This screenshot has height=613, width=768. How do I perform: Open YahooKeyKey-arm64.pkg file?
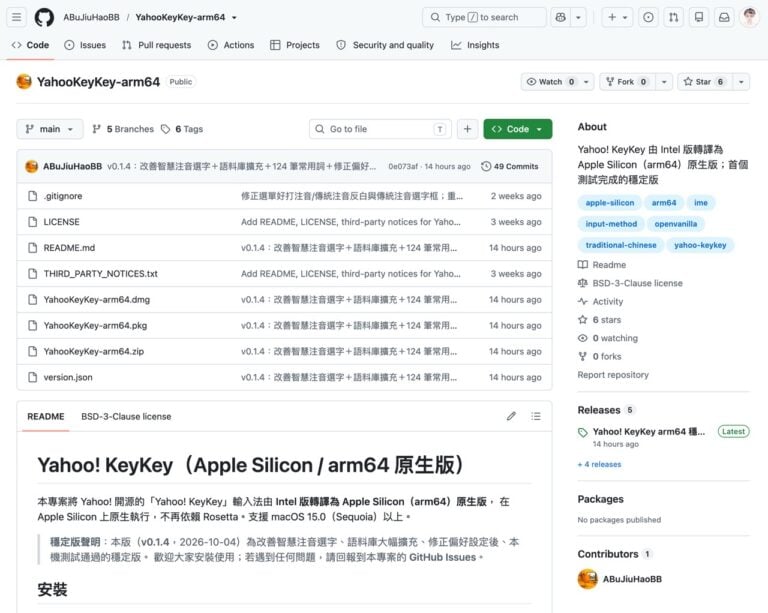95,326
